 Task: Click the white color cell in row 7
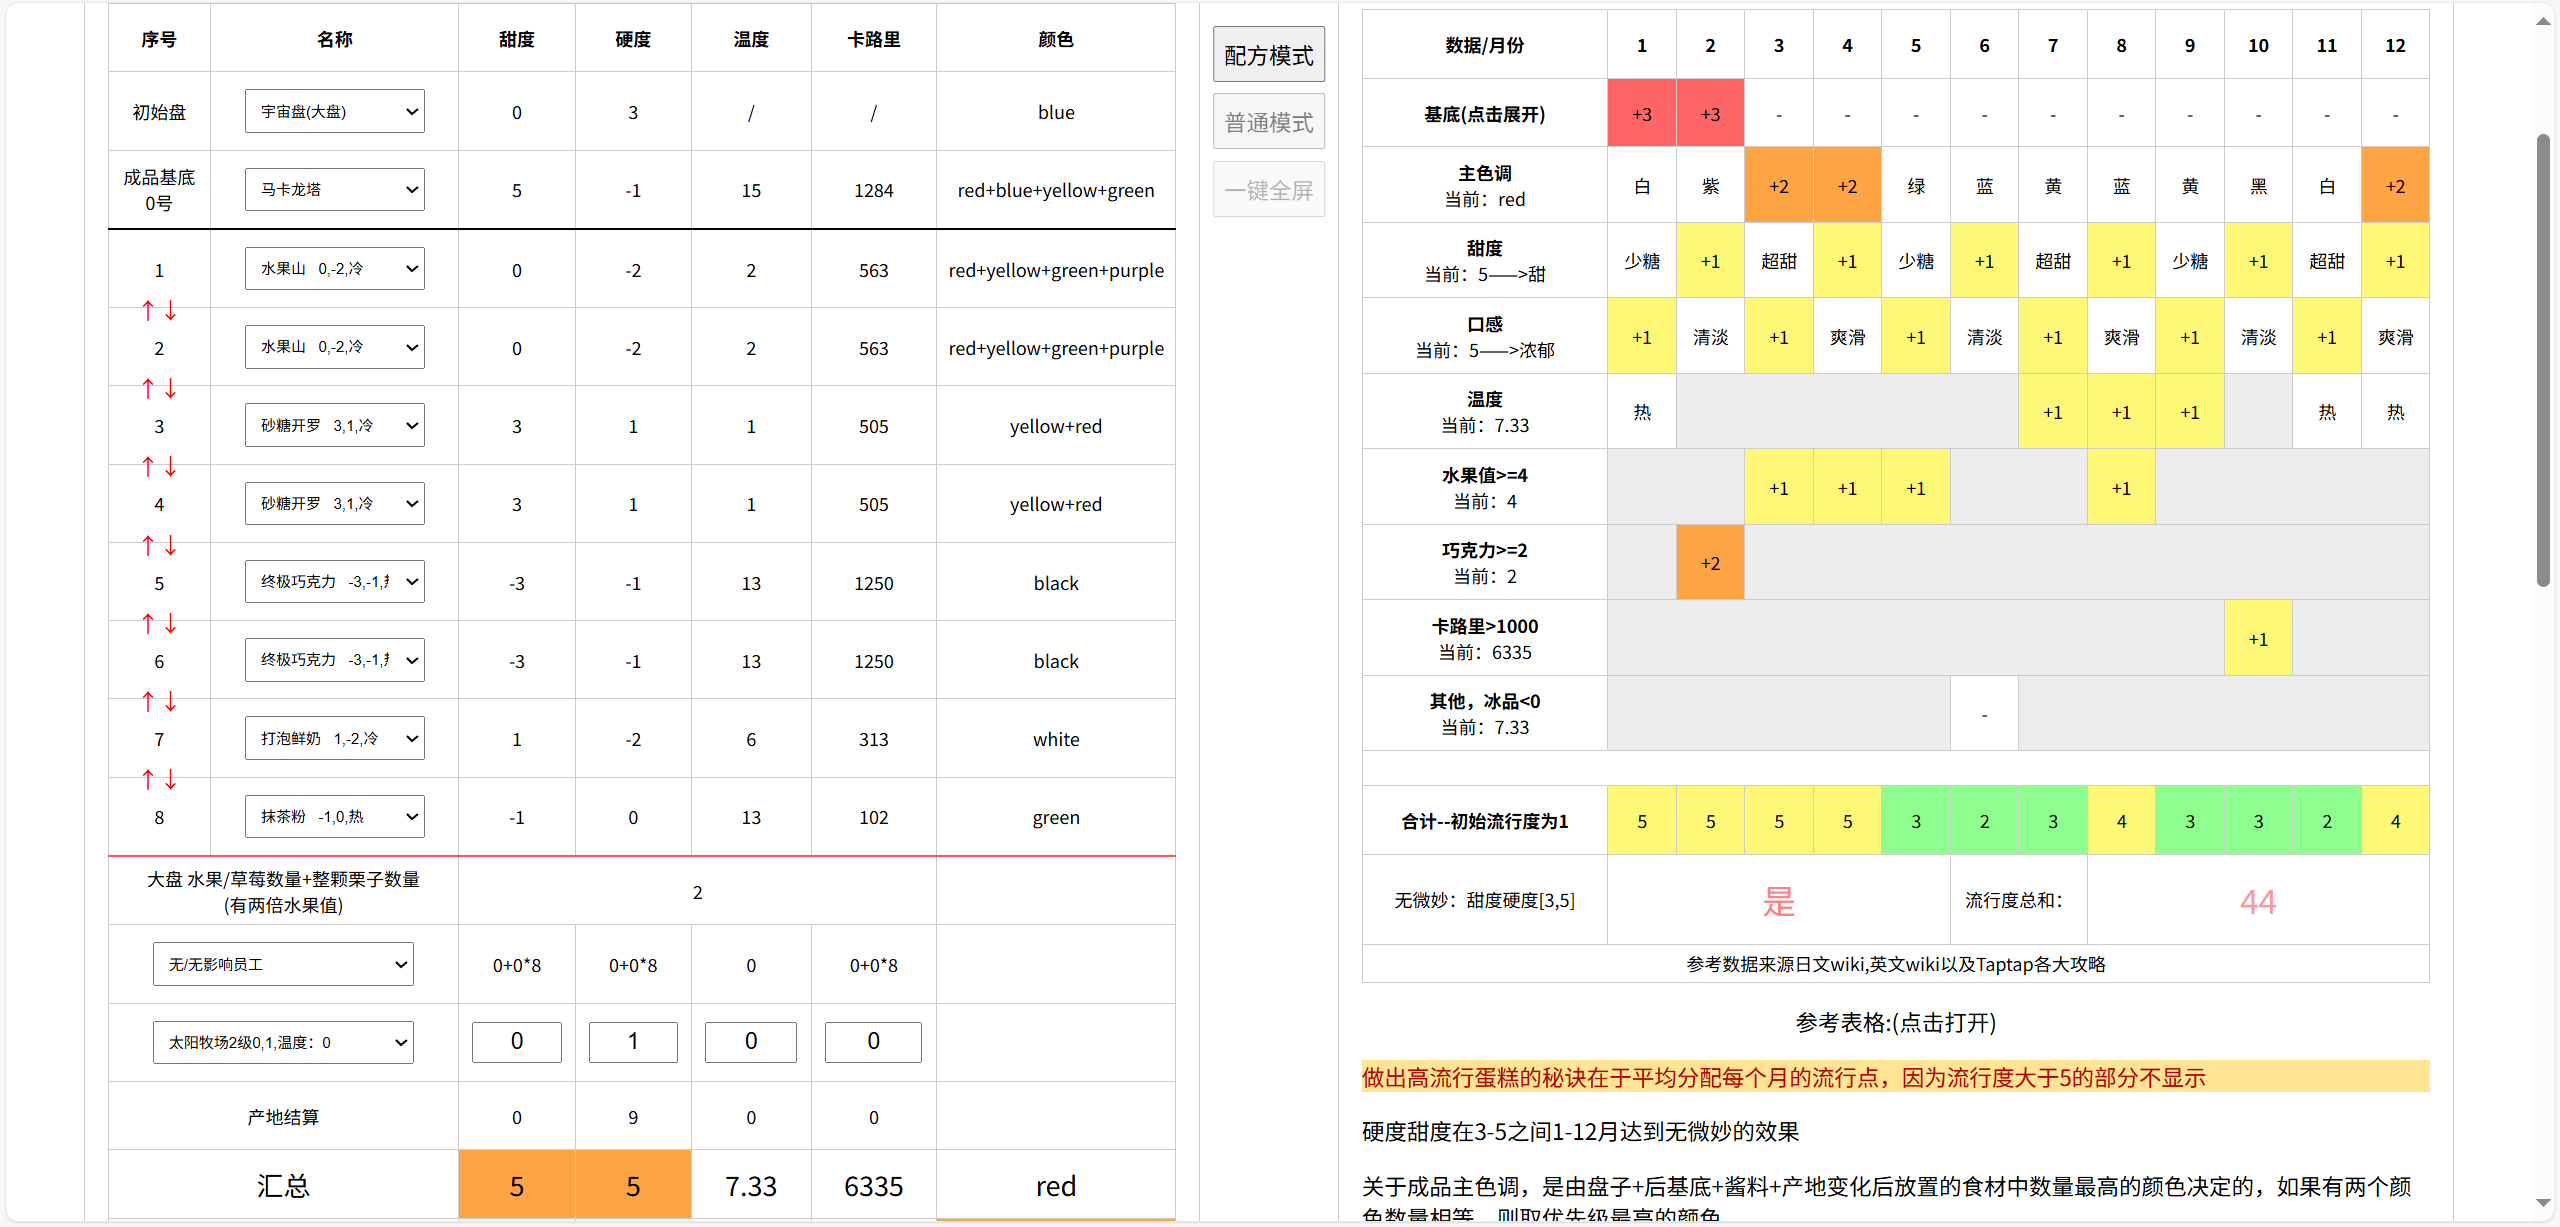click(1056, 739)
